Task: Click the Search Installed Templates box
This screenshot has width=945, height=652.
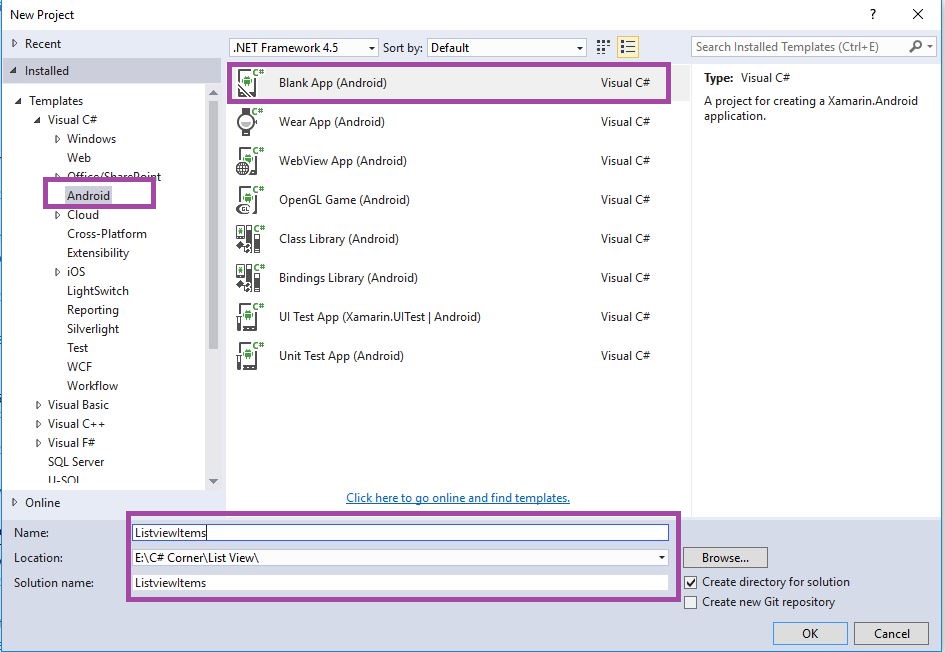Action: point(799,46)
